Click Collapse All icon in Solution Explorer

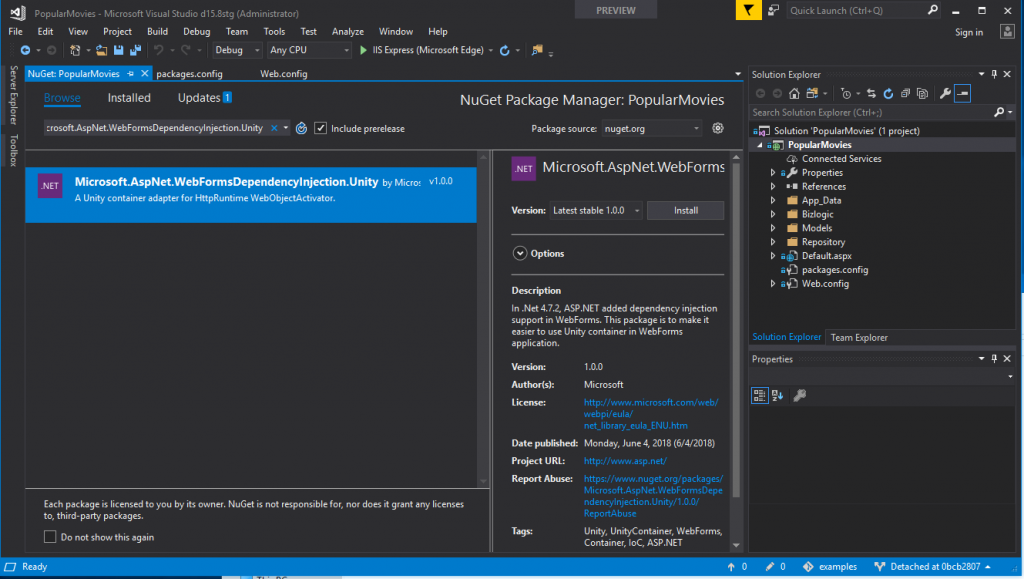coord(905,94)
